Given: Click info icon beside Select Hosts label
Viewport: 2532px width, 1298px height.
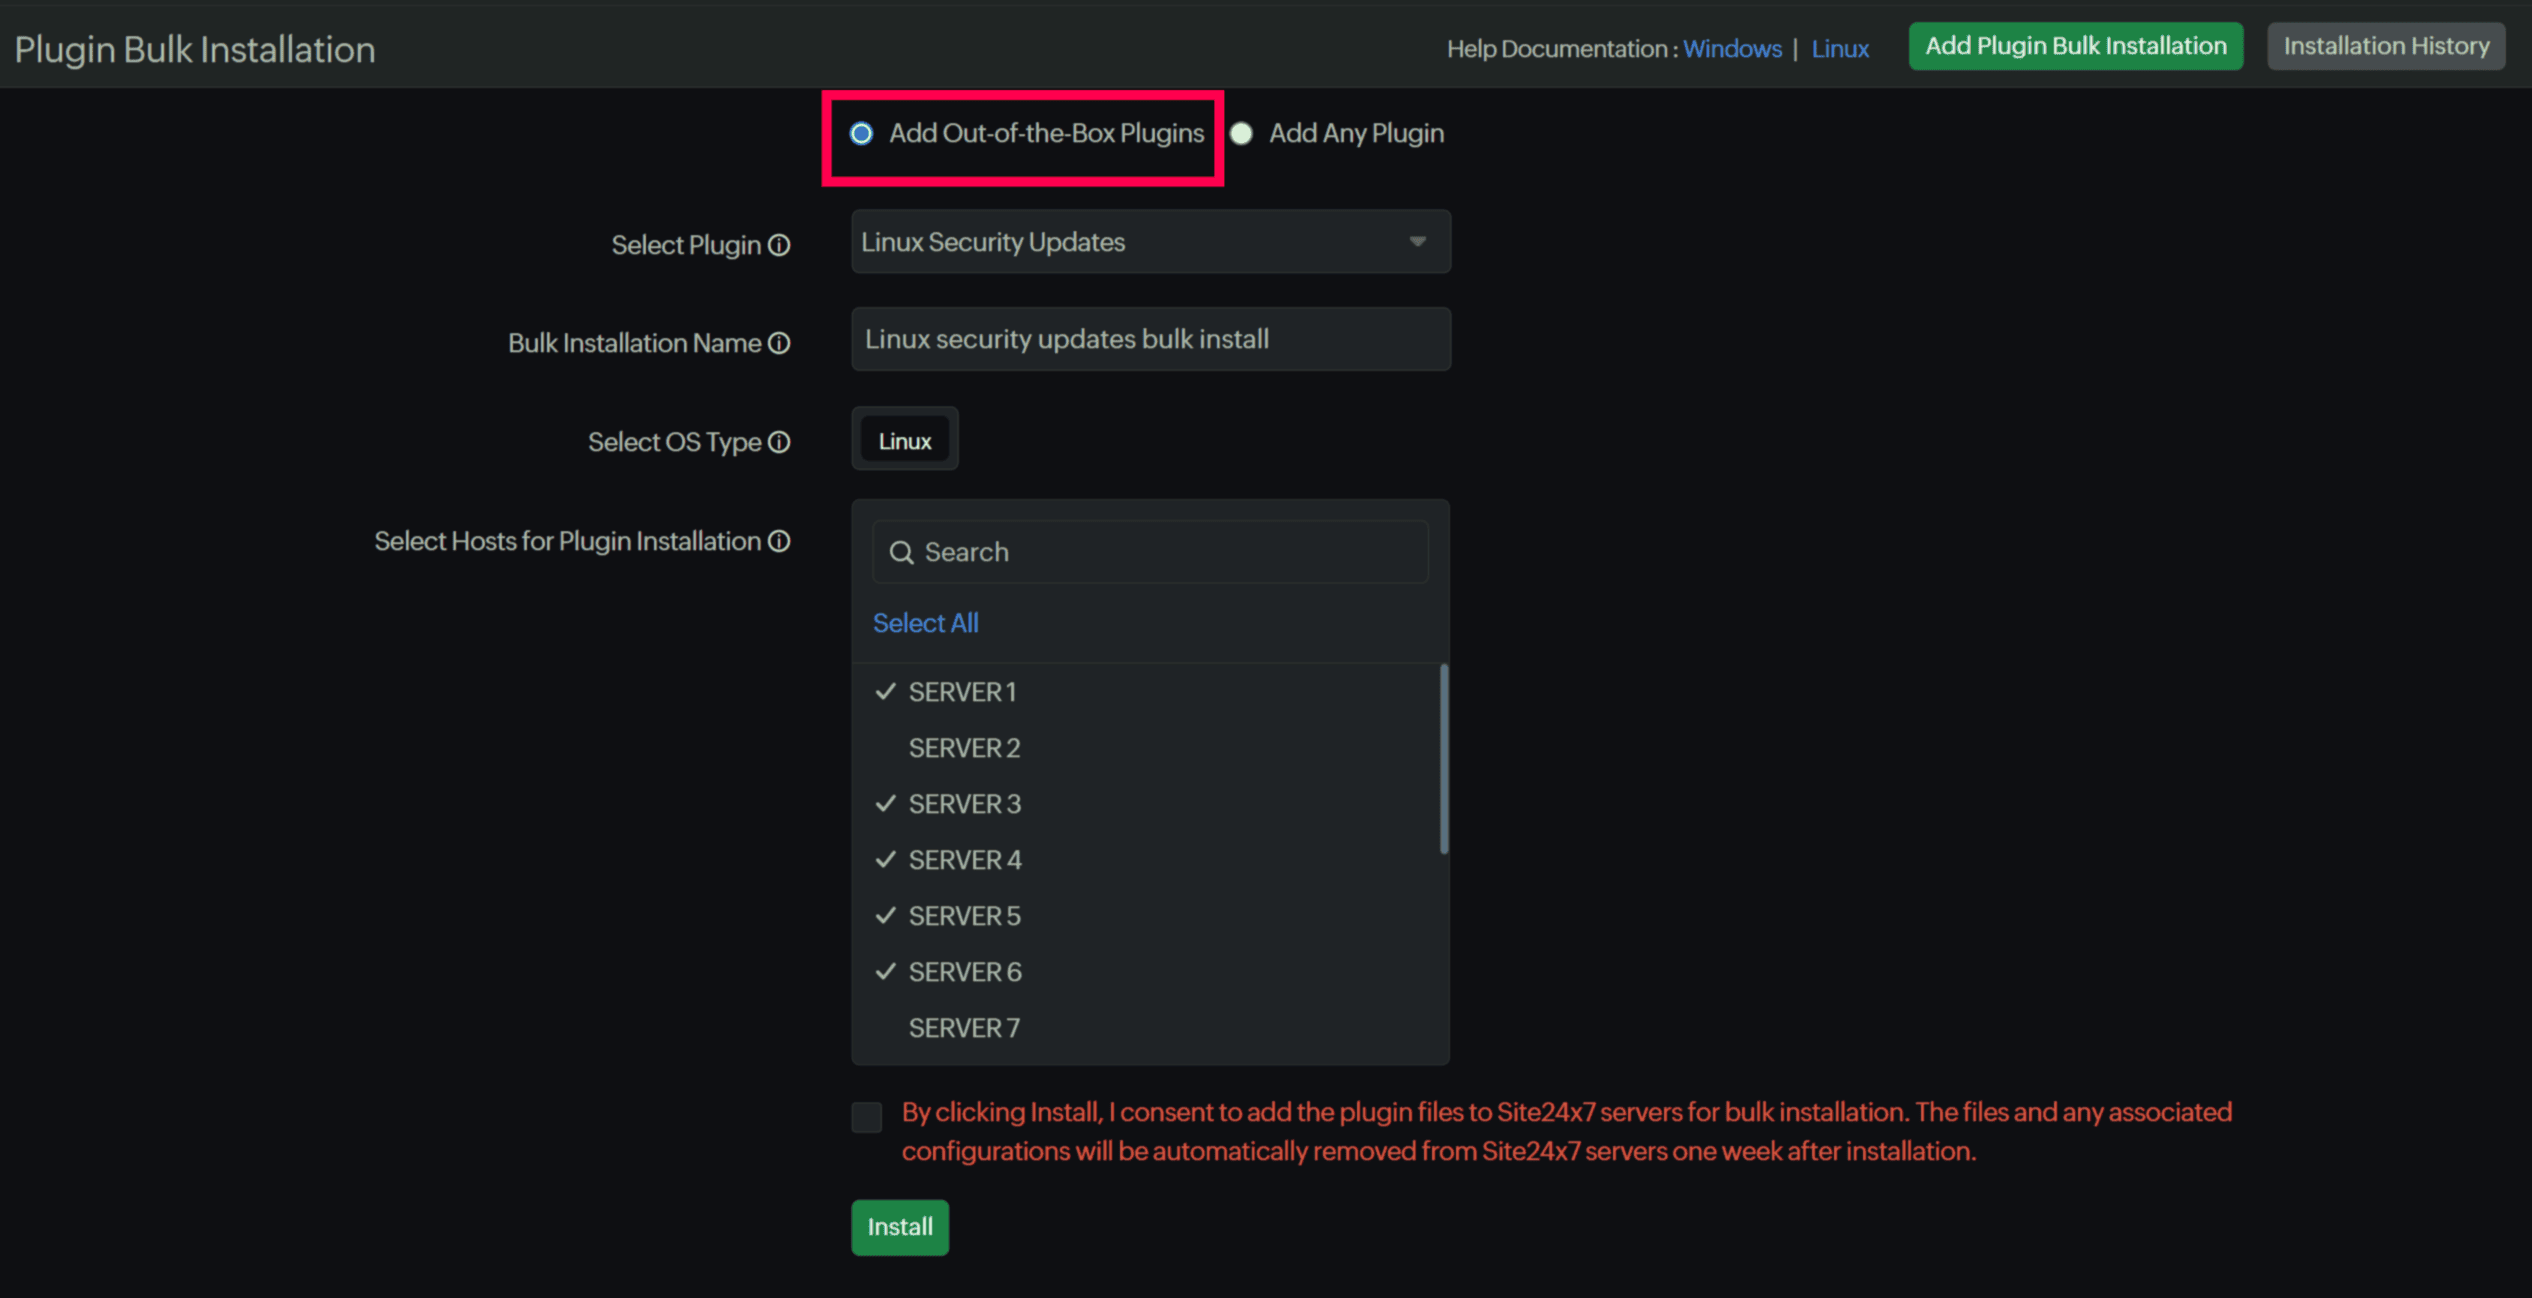Looking at the screenshot, I should tap(779, 541).
